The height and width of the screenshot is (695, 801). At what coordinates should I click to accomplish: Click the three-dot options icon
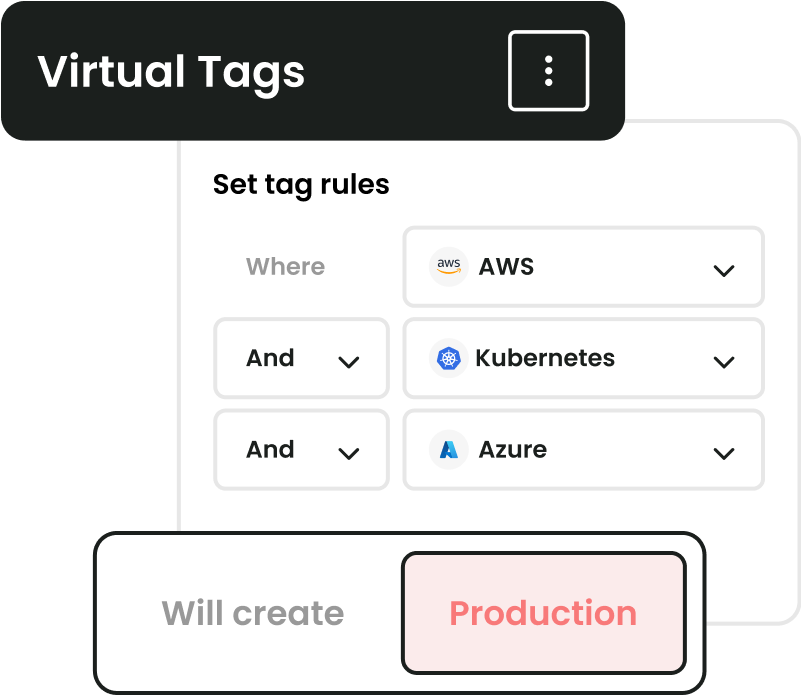pyautogui.click(x=548, y=71)
